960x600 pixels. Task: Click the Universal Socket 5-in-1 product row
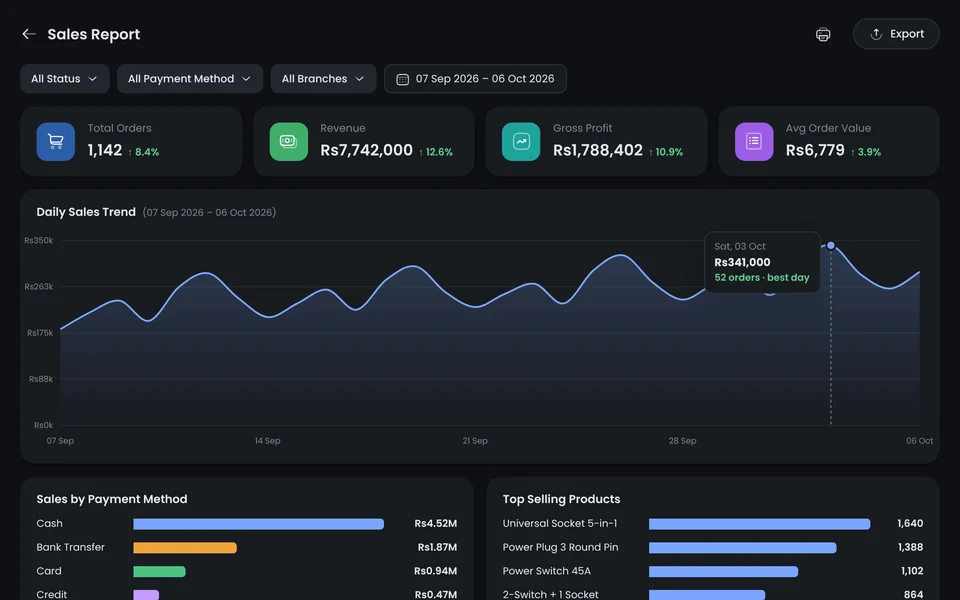point(713,523)
